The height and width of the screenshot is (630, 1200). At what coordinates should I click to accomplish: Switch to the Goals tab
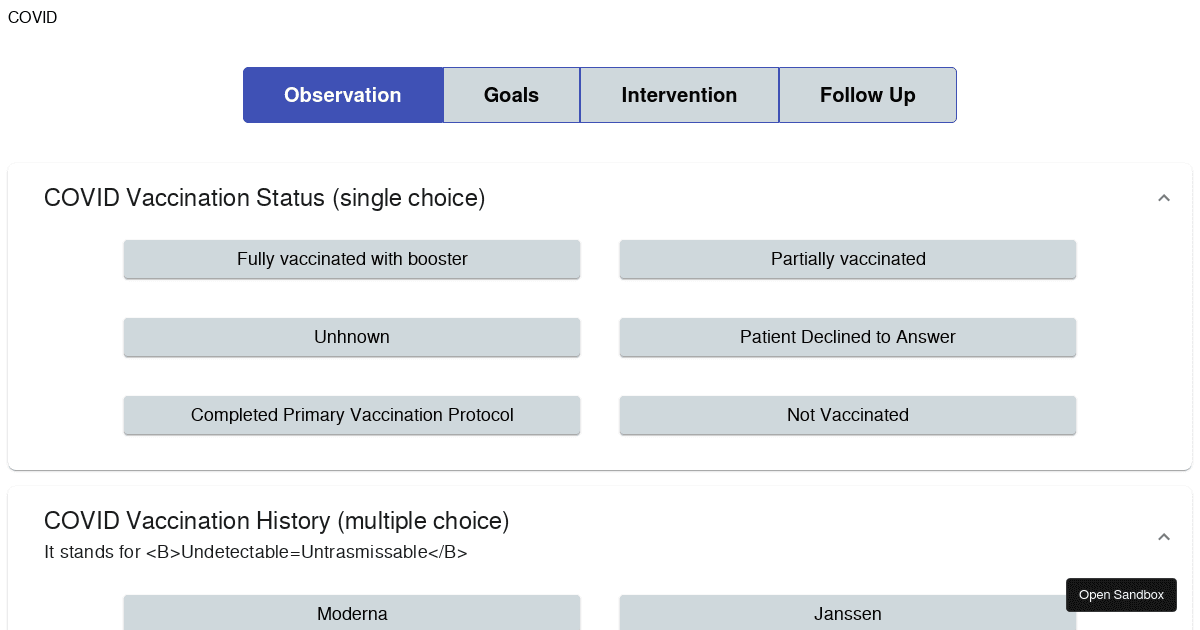[x=511, y=95]
